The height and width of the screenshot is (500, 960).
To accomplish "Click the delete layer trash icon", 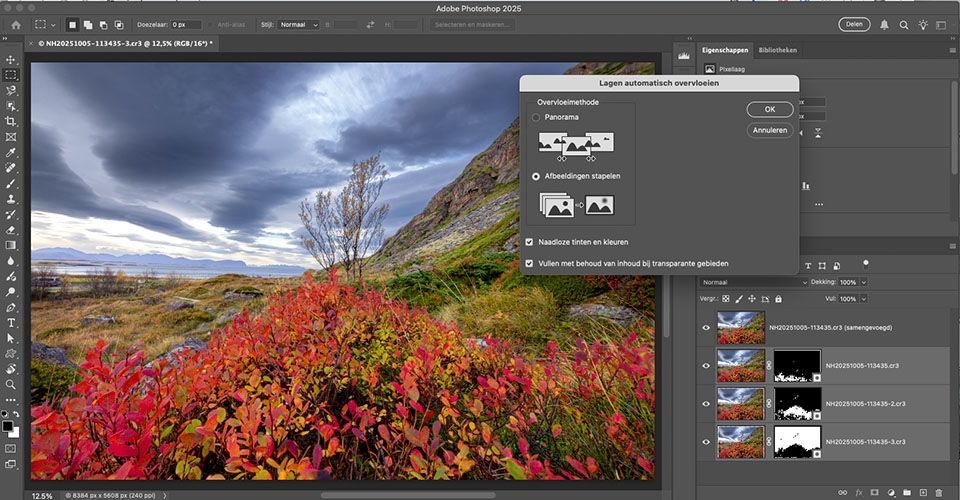I will click(x=938, y=492).
